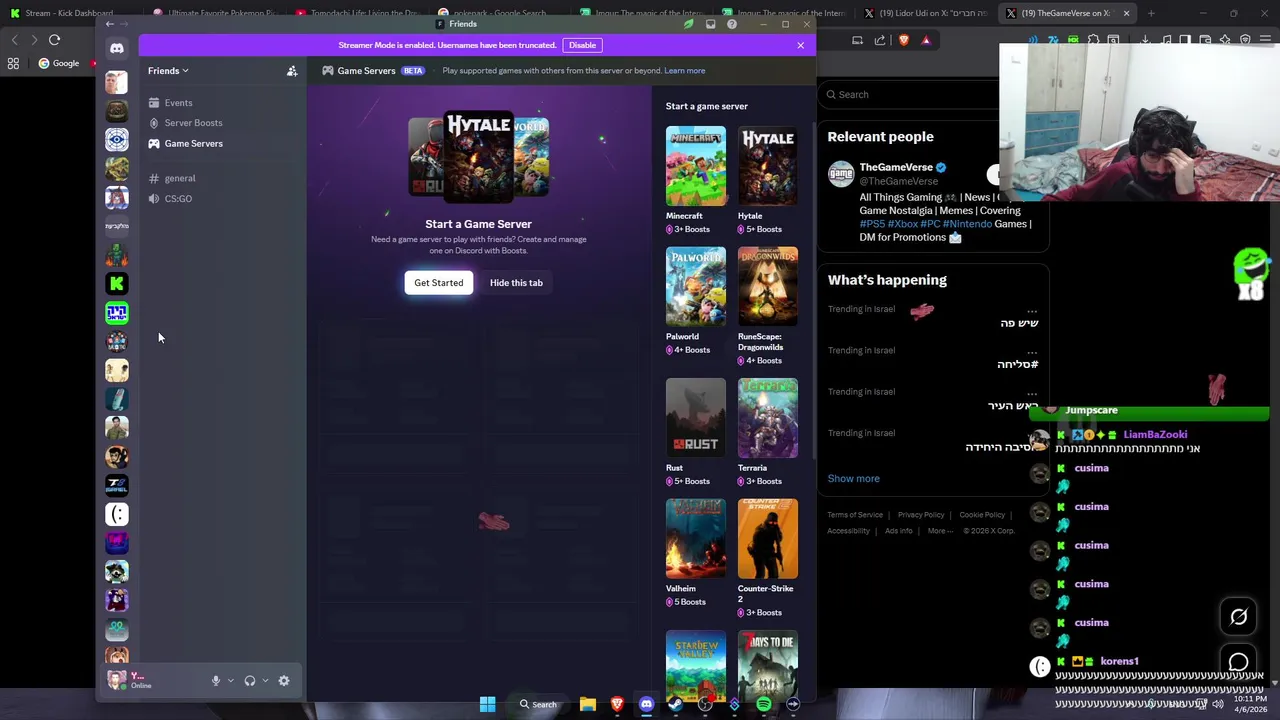Choose the RuneScape: Dragonwilds server card

(x=768, y=306)
